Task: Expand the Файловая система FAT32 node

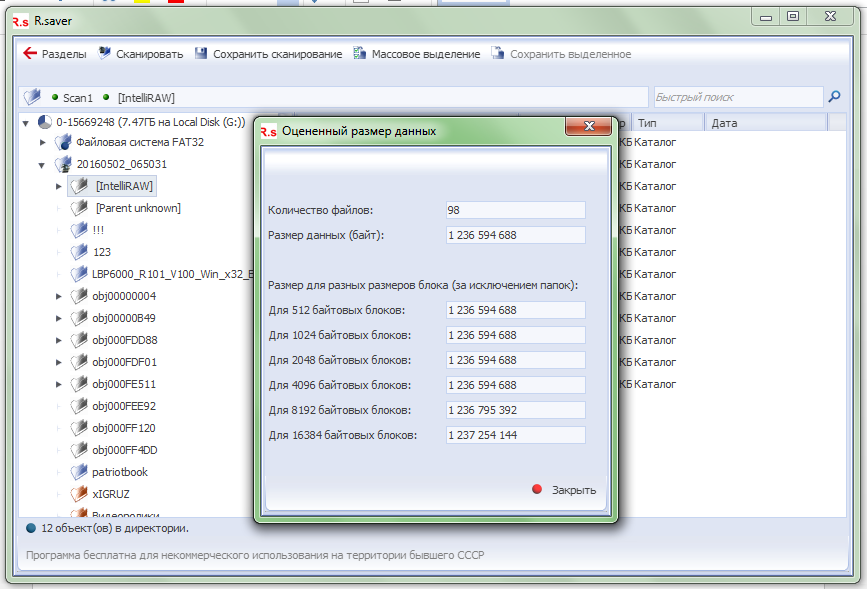Action: pos(43,142)
